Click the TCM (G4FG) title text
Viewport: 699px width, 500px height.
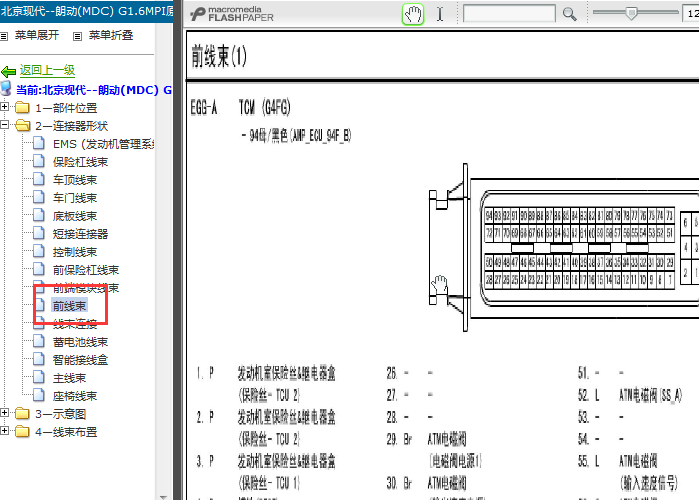pyautogui.click(x=265, y=107)
